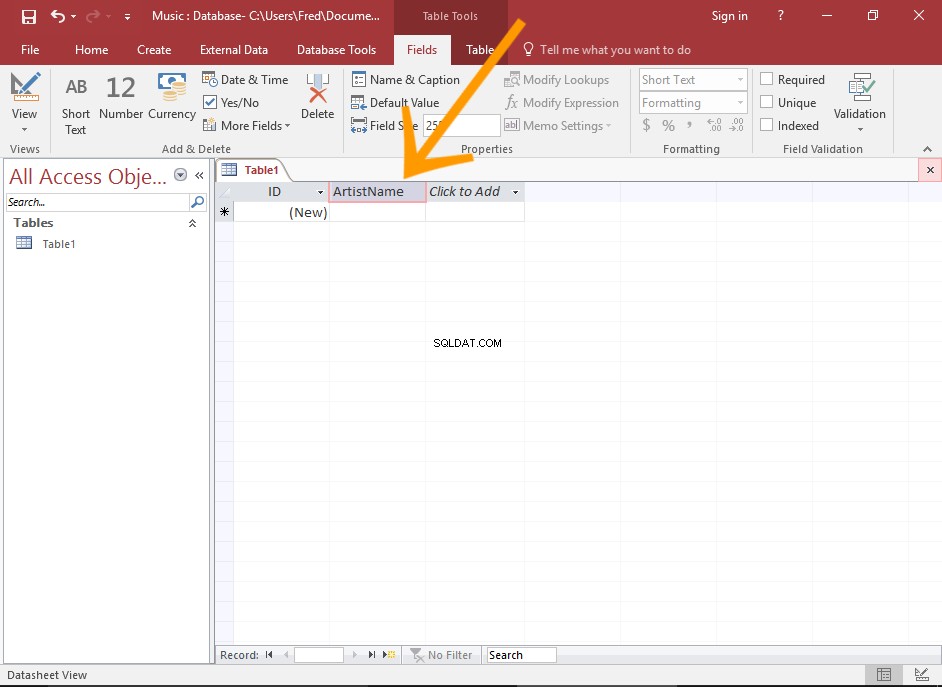Click the ArtistName column header
Screen dimensions: 942x687
coord(377,192)
